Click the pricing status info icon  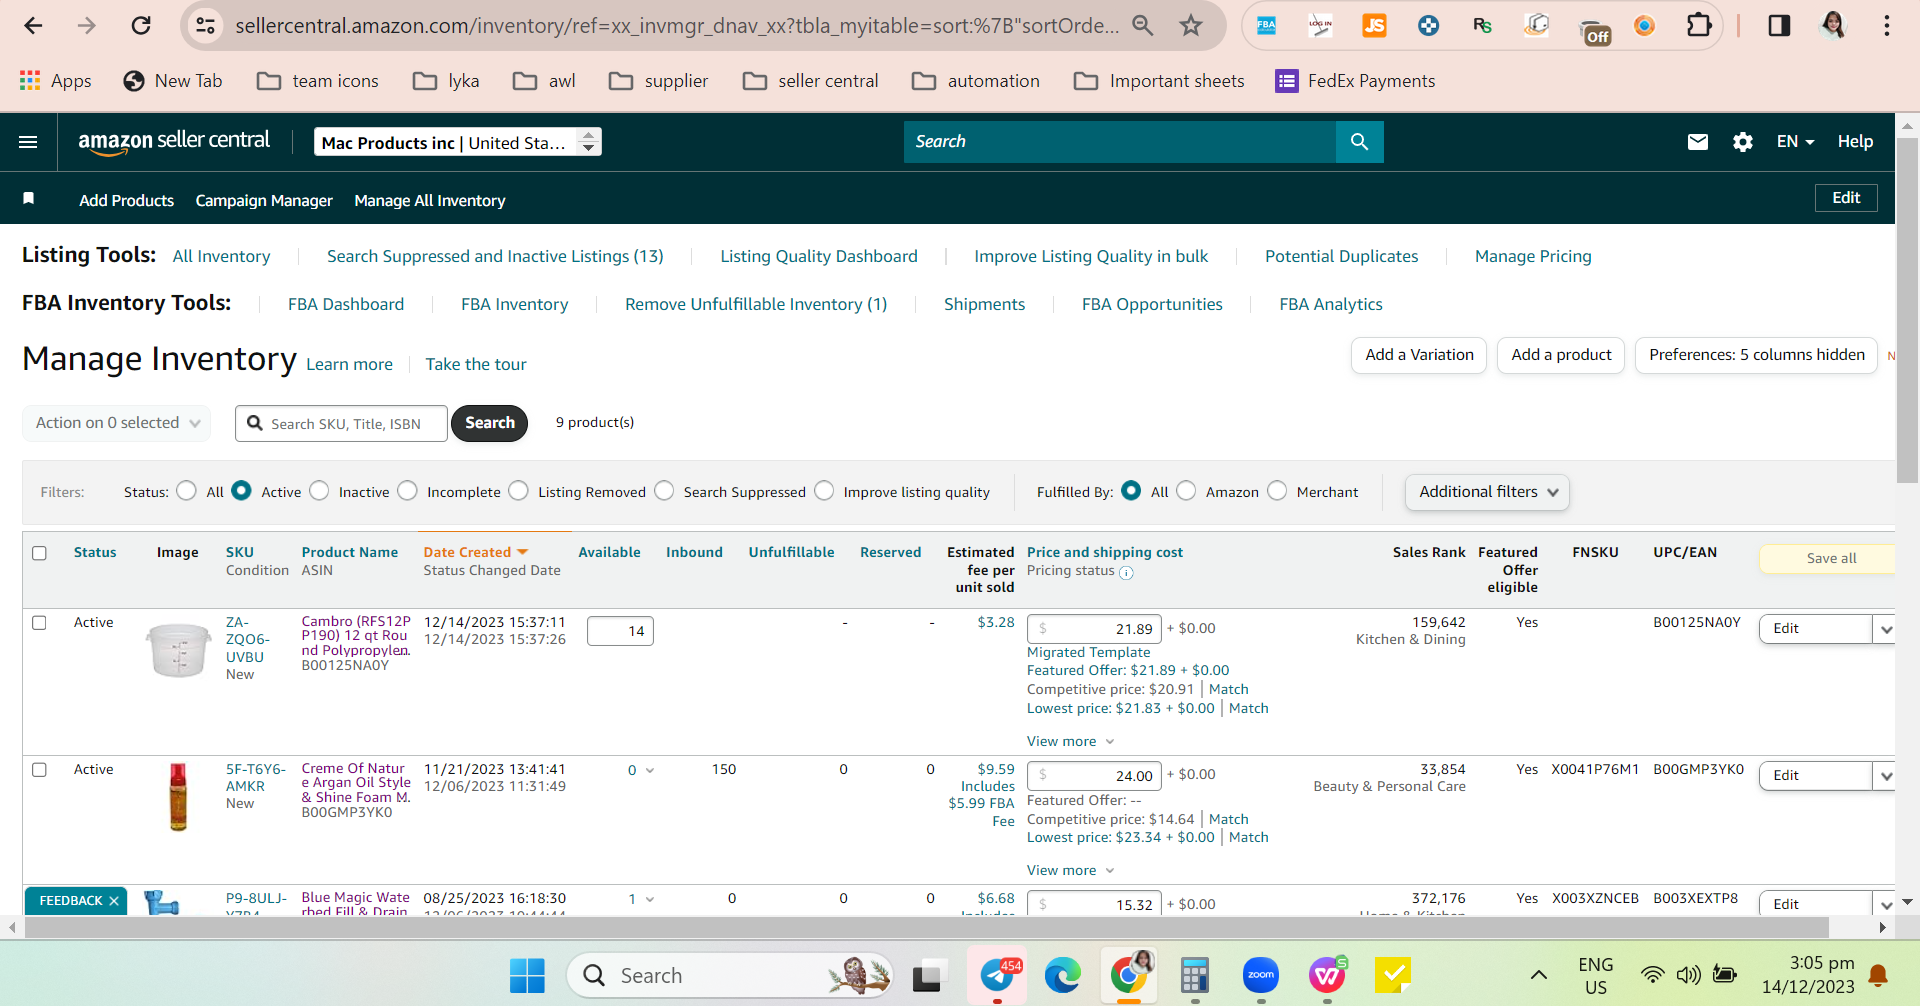tap(1126, 573)
